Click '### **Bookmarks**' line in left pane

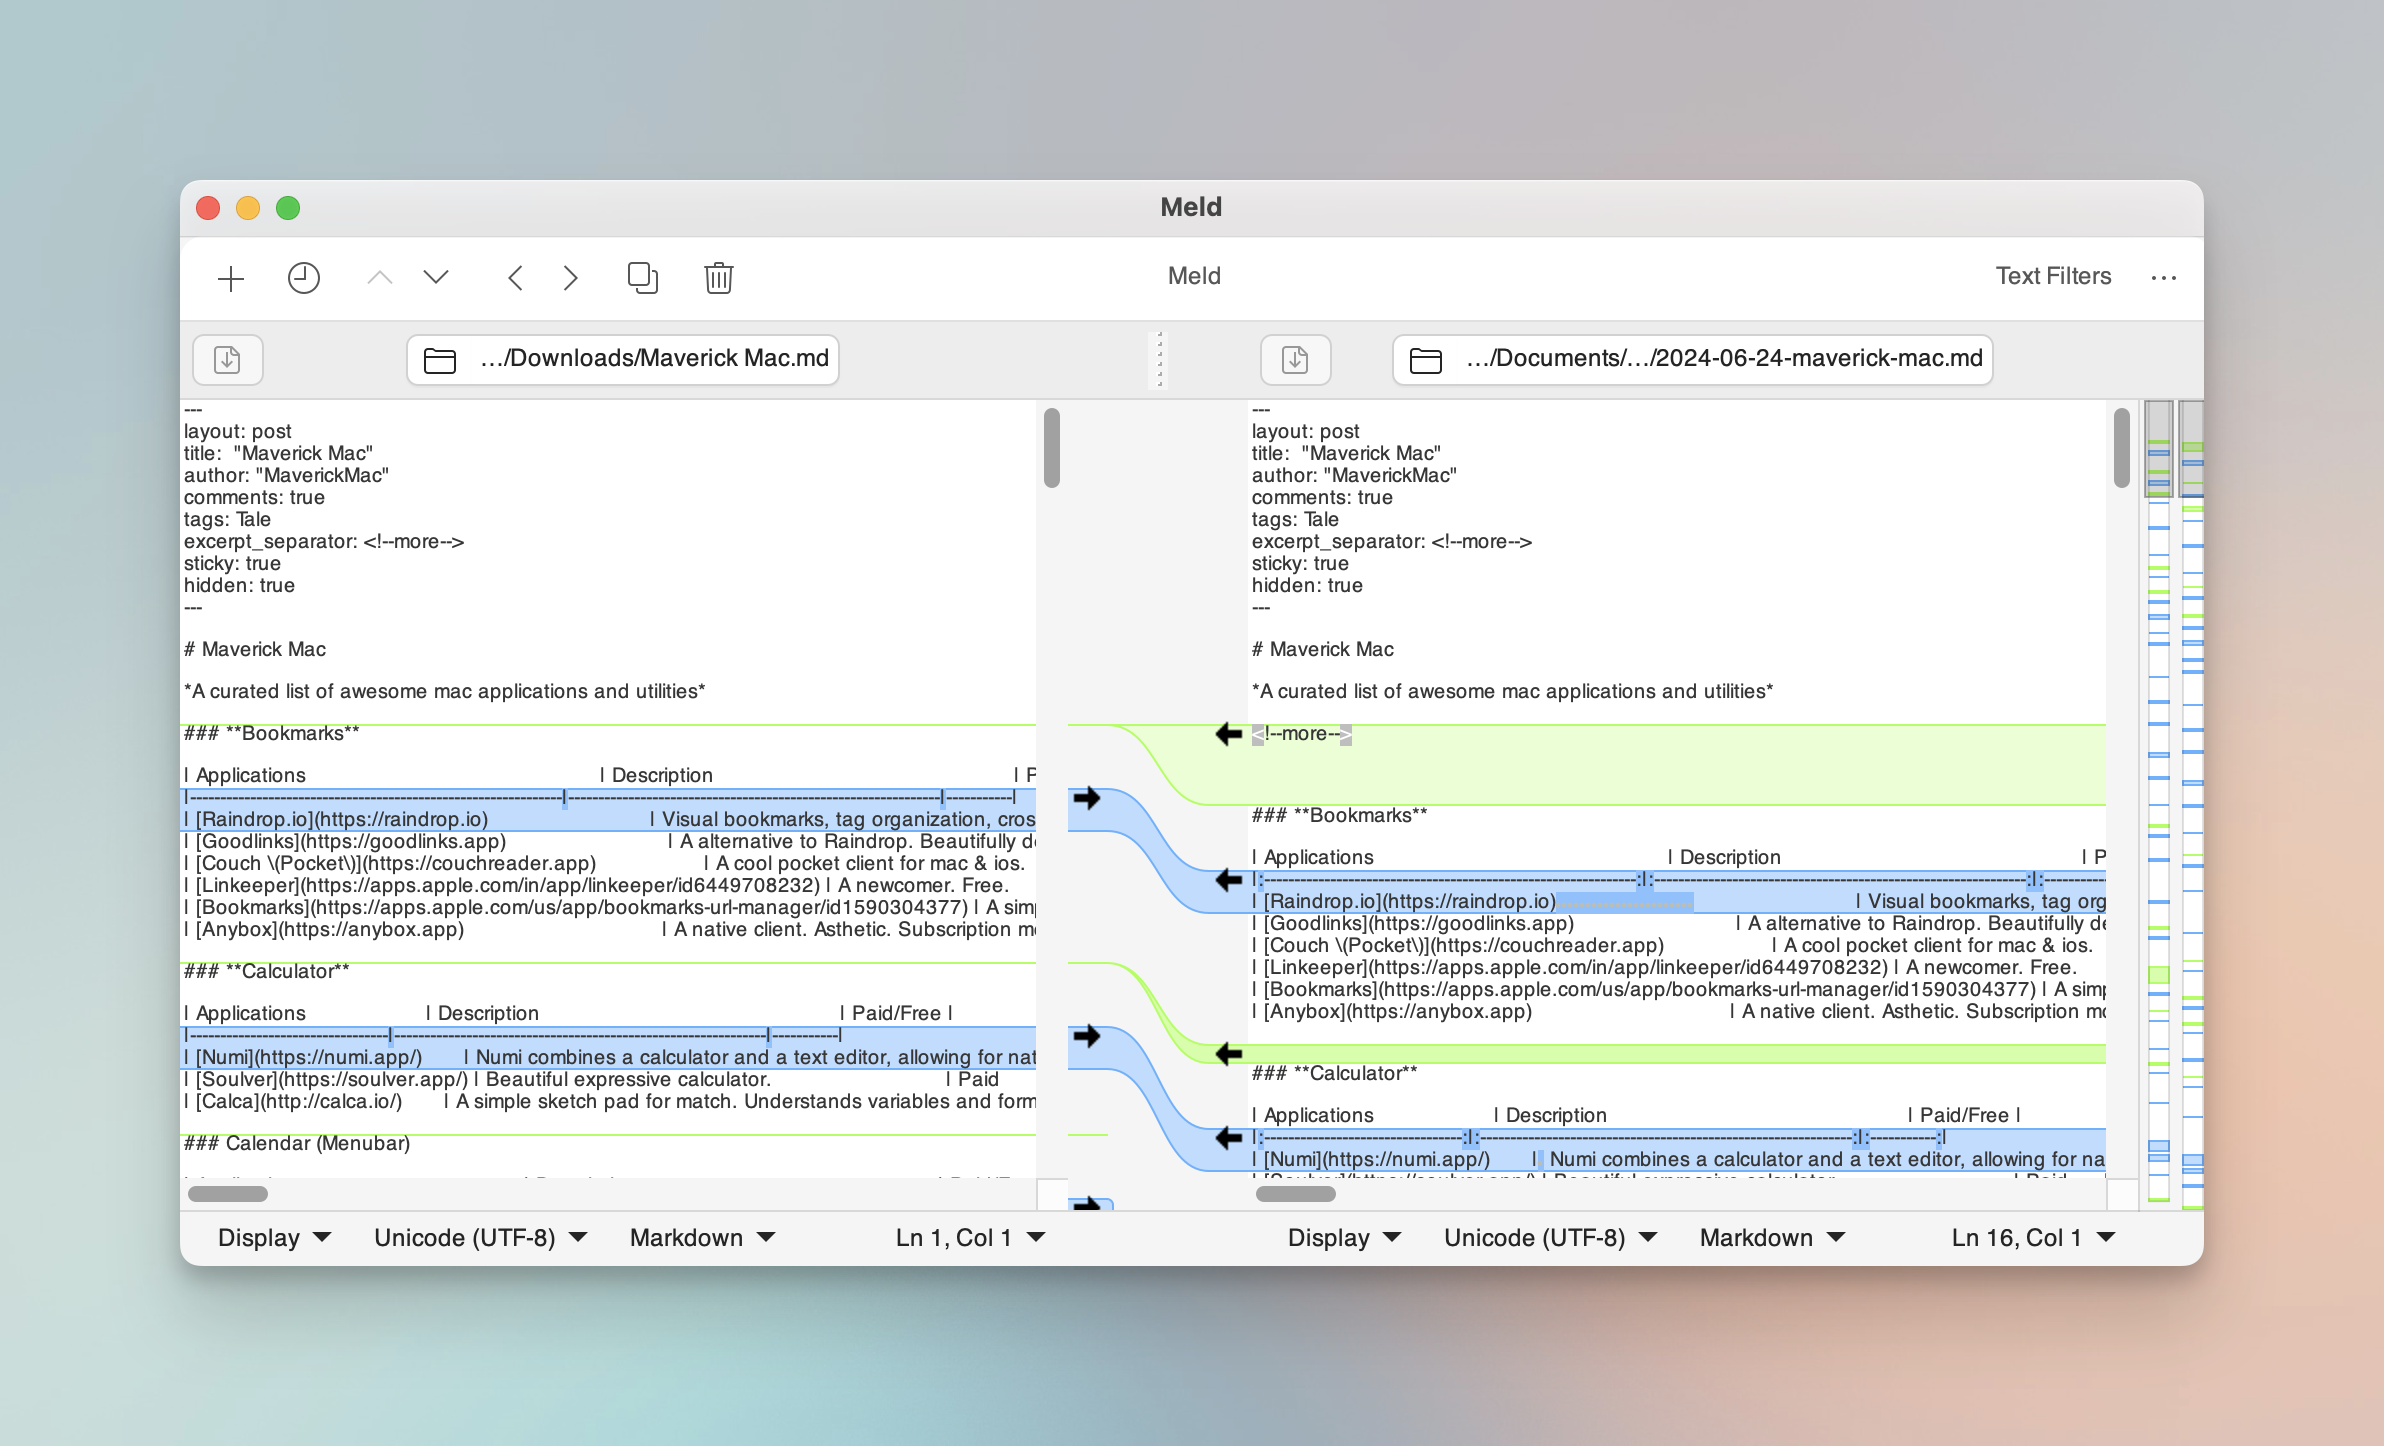271,733
